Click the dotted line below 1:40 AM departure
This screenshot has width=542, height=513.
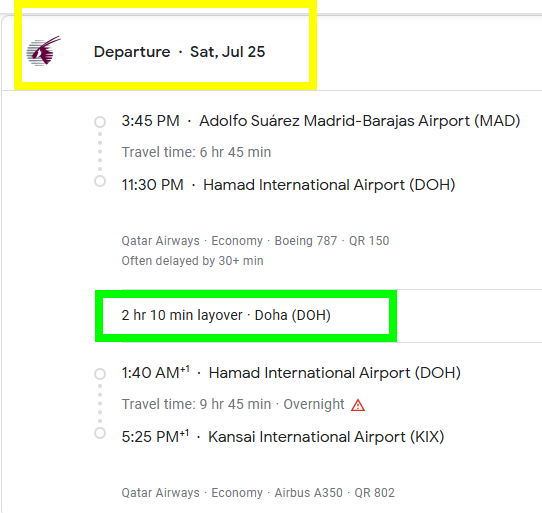(x=100, y=403)
